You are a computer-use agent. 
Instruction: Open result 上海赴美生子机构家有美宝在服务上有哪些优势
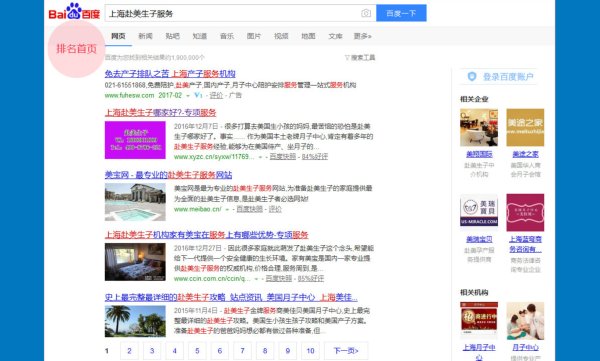coord(207,235)
